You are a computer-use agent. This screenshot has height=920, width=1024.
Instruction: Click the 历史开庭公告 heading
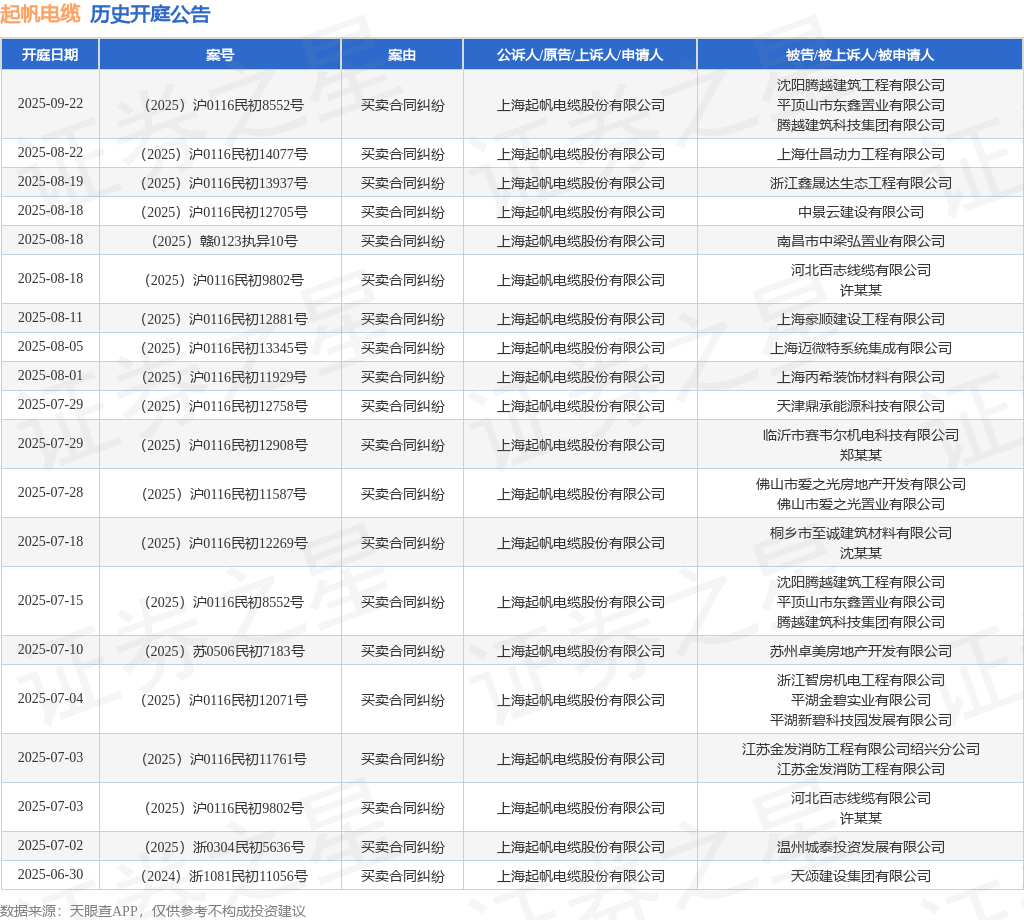(150, 14)
